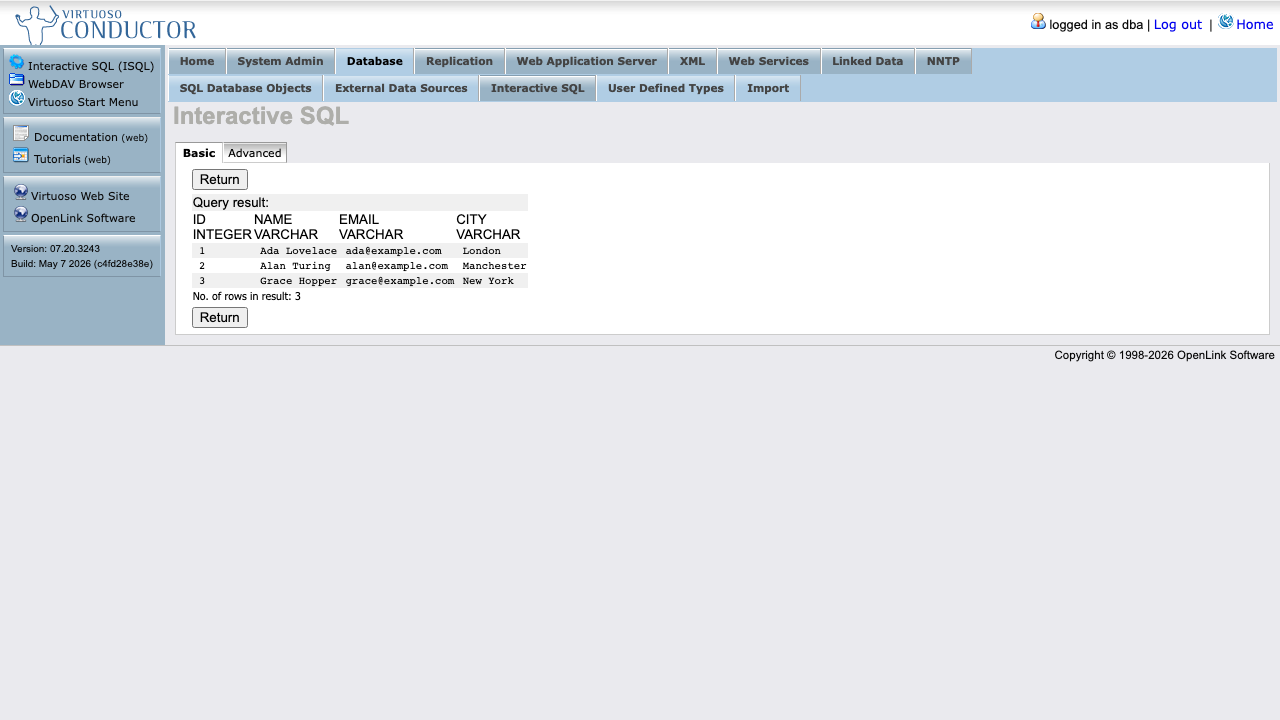Open SQL Database Objects subtab
Viewport: 1280px width, 720px height.
[x=246, y=88]
